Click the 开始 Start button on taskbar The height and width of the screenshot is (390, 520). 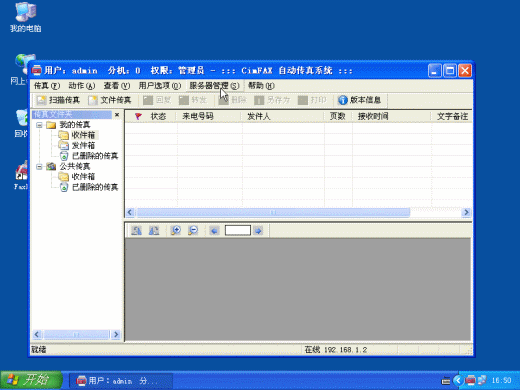pyautogui.click(x=32, y=380)
